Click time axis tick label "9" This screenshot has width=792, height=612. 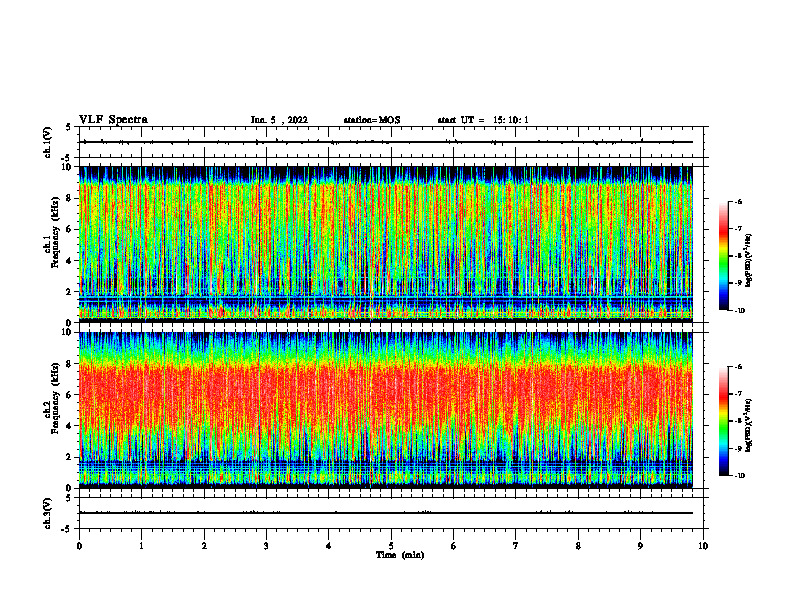coord(640,546)
